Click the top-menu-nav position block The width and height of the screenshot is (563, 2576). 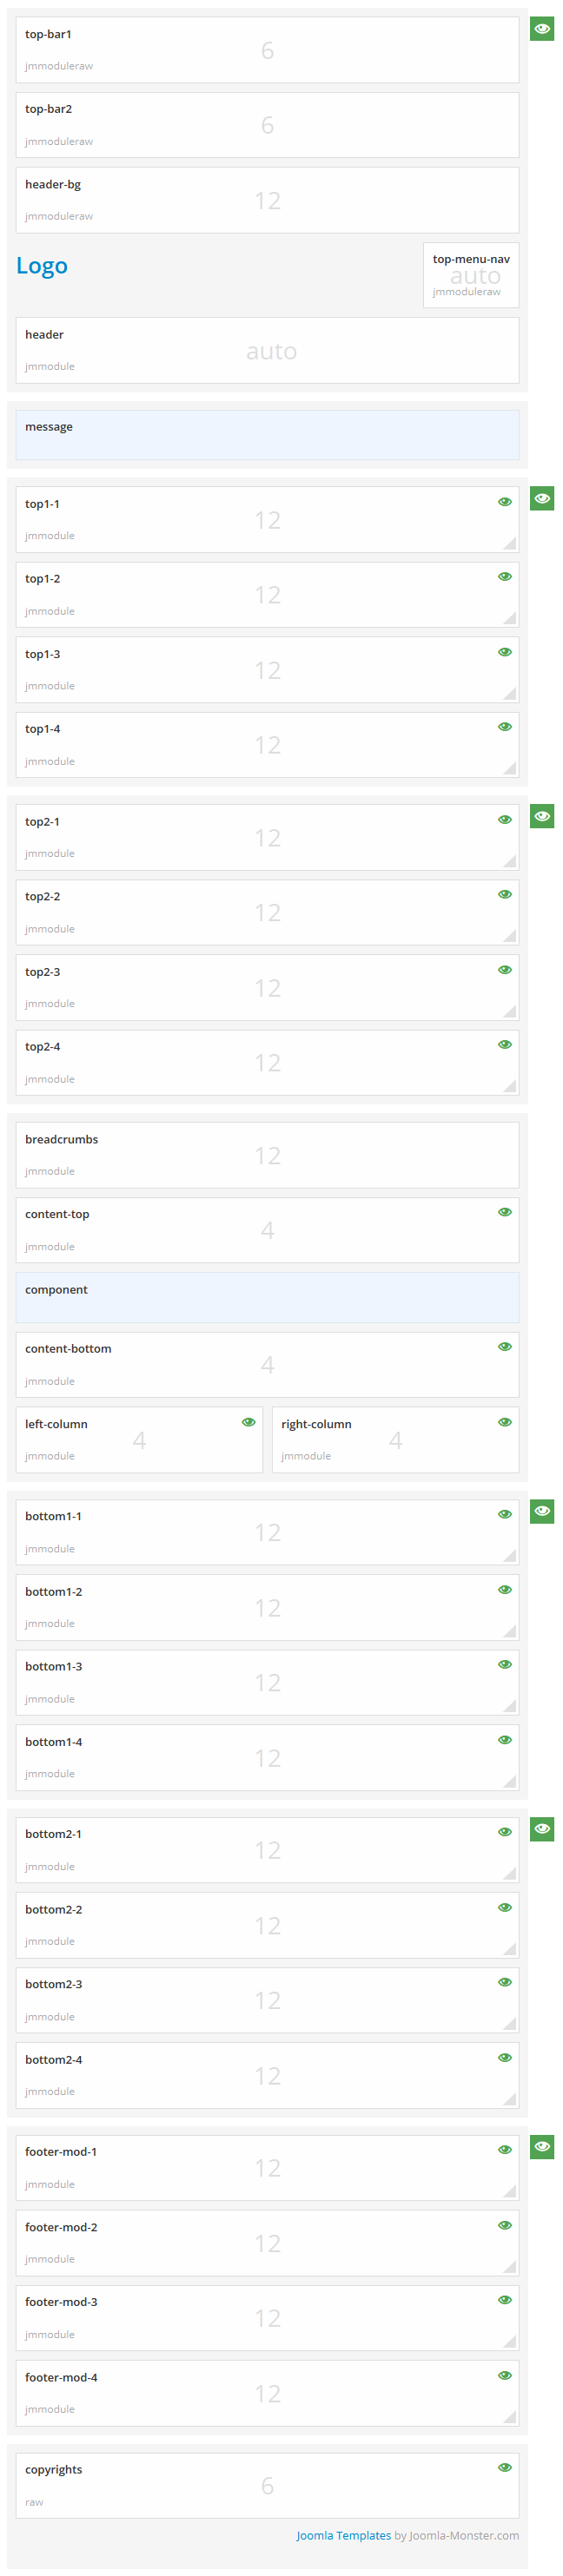pos(470,275)
